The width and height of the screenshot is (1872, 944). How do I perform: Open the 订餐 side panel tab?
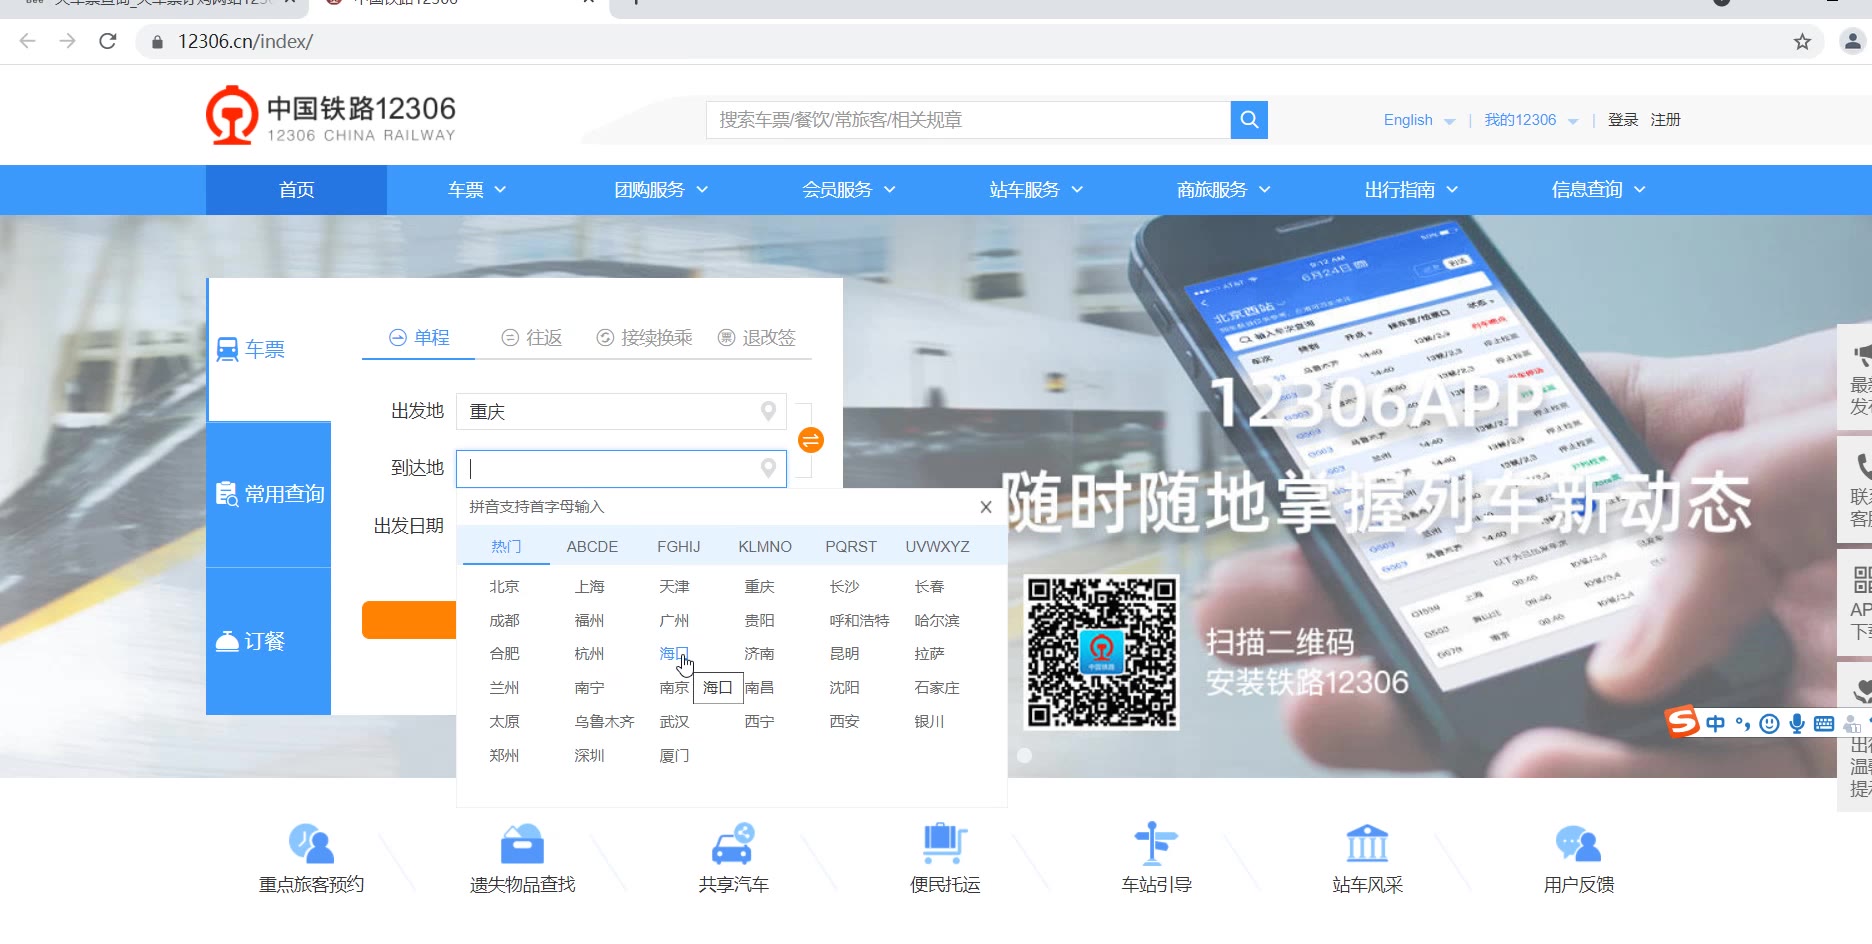pos(268,641)
